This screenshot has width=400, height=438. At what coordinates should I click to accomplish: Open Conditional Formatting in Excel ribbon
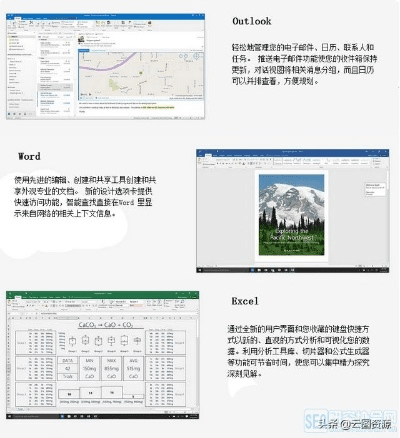(x=102, y=305)
